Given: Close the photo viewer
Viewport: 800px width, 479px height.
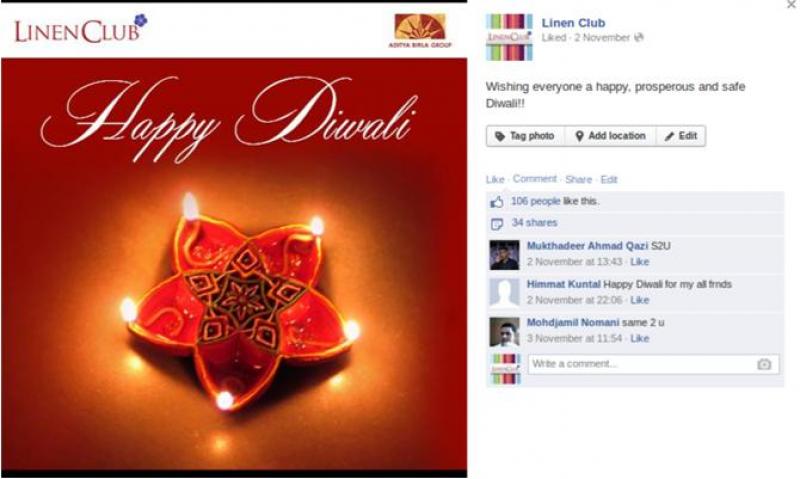Looking at the screenshot, I should point(791,5).
